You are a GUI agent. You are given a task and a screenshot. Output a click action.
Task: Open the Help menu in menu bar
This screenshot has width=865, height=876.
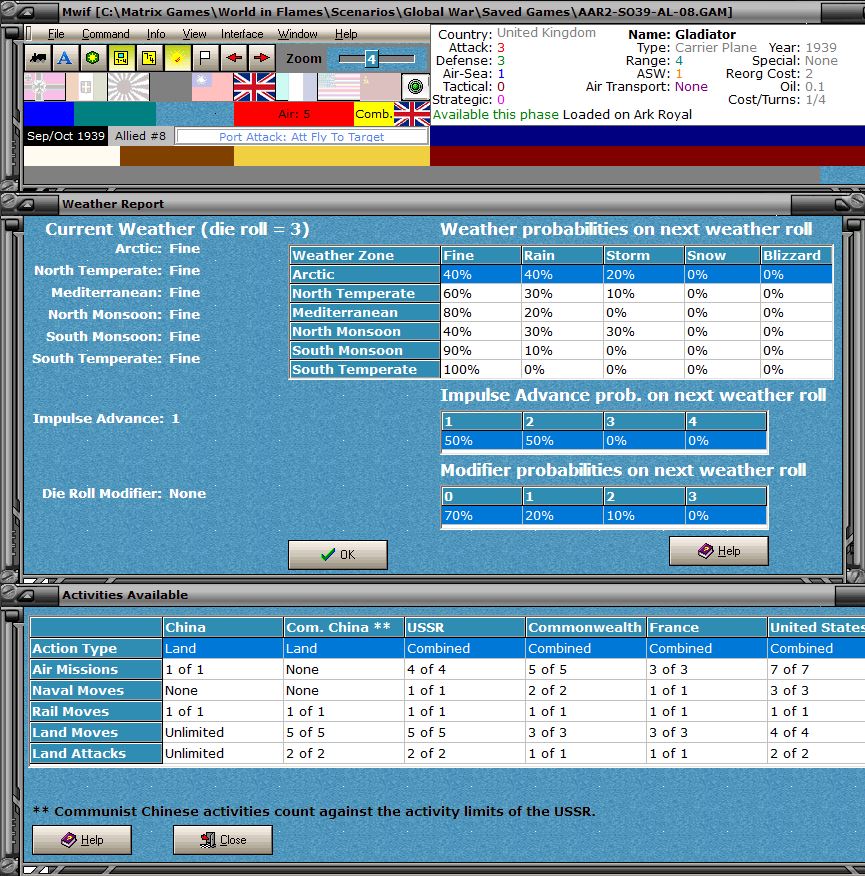(346, 34)
